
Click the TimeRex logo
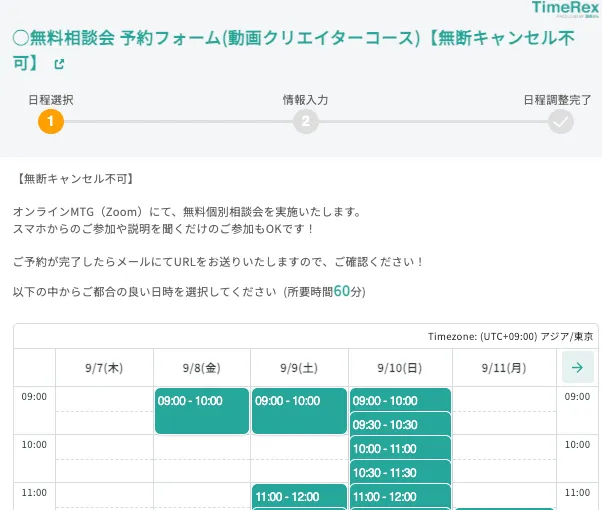click(565, 10)
